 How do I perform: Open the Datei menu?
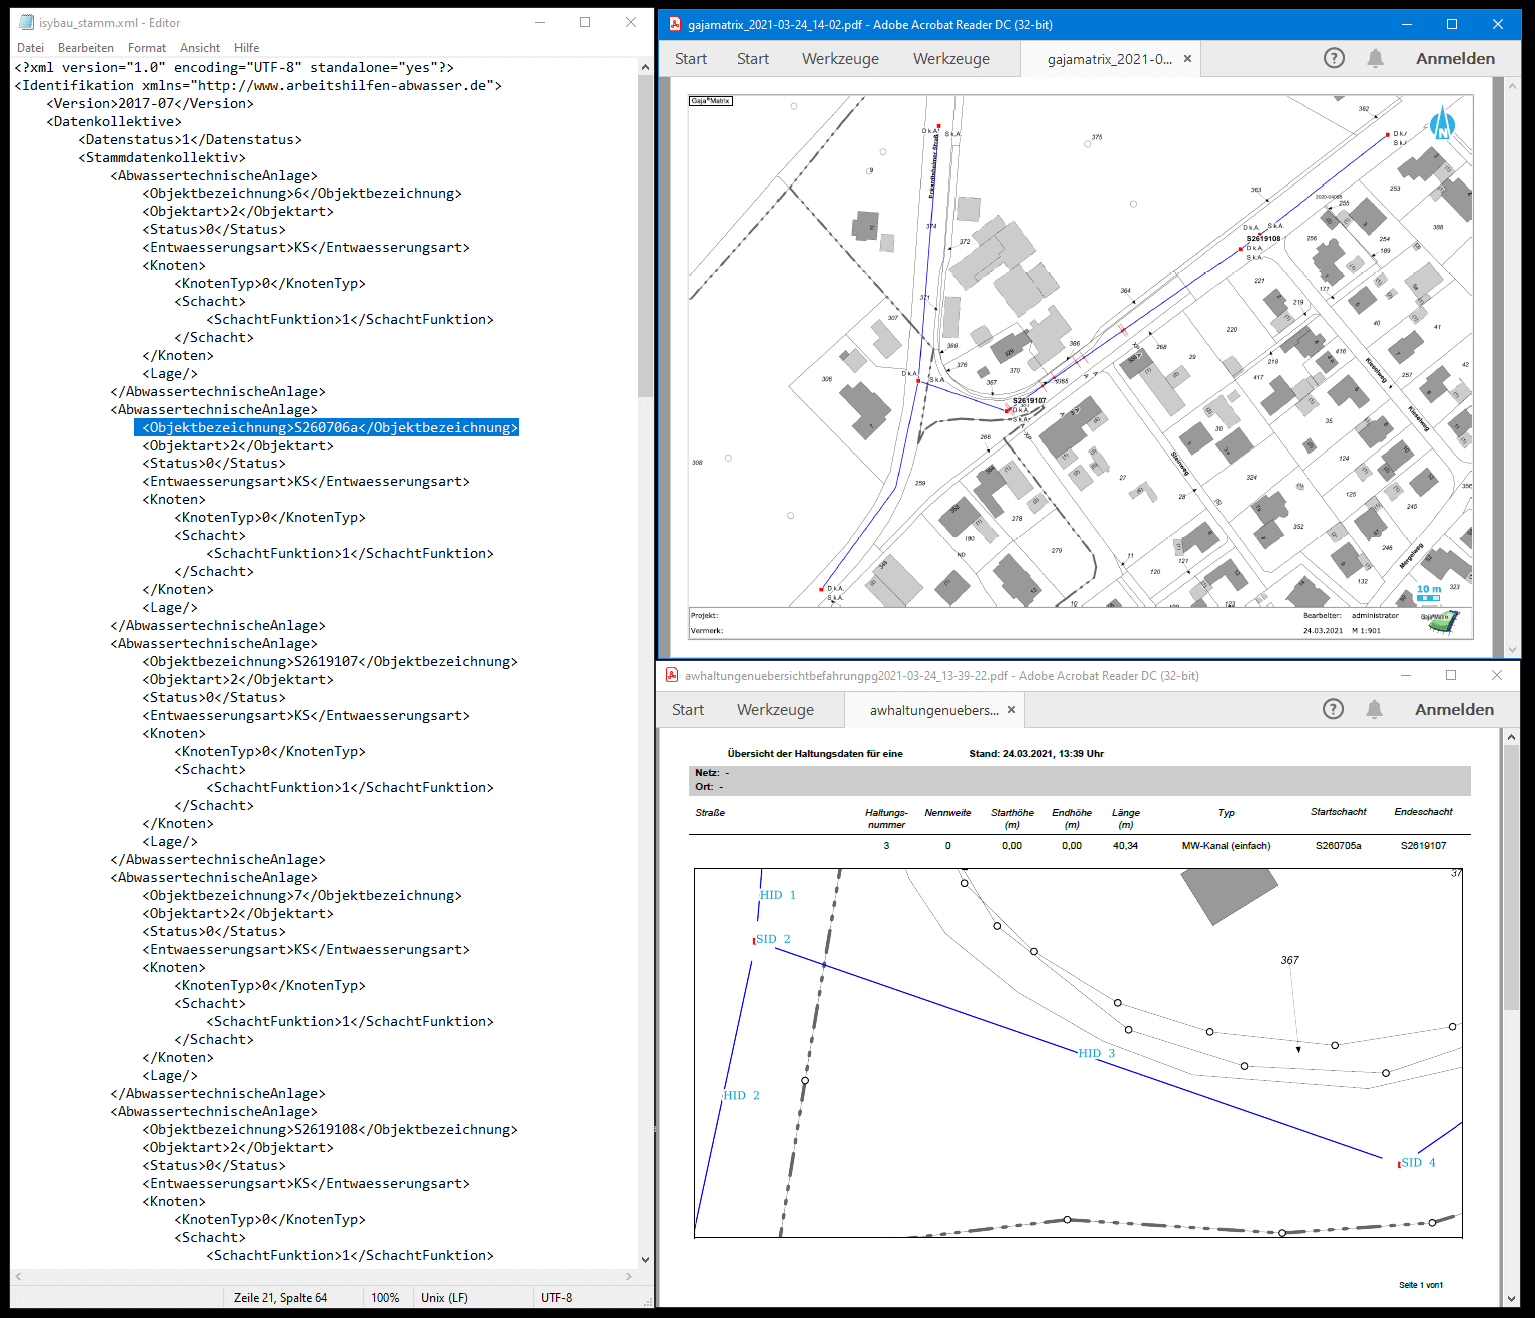pyautogui.click(x=30, y=48)
